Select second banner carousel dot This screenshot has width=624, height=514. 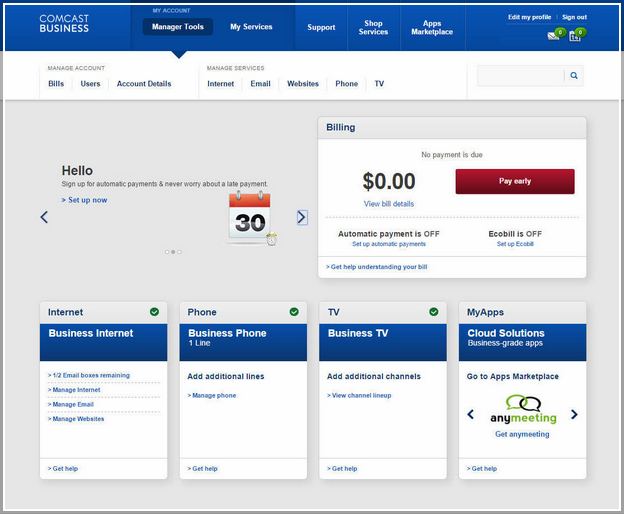(173, 252)
